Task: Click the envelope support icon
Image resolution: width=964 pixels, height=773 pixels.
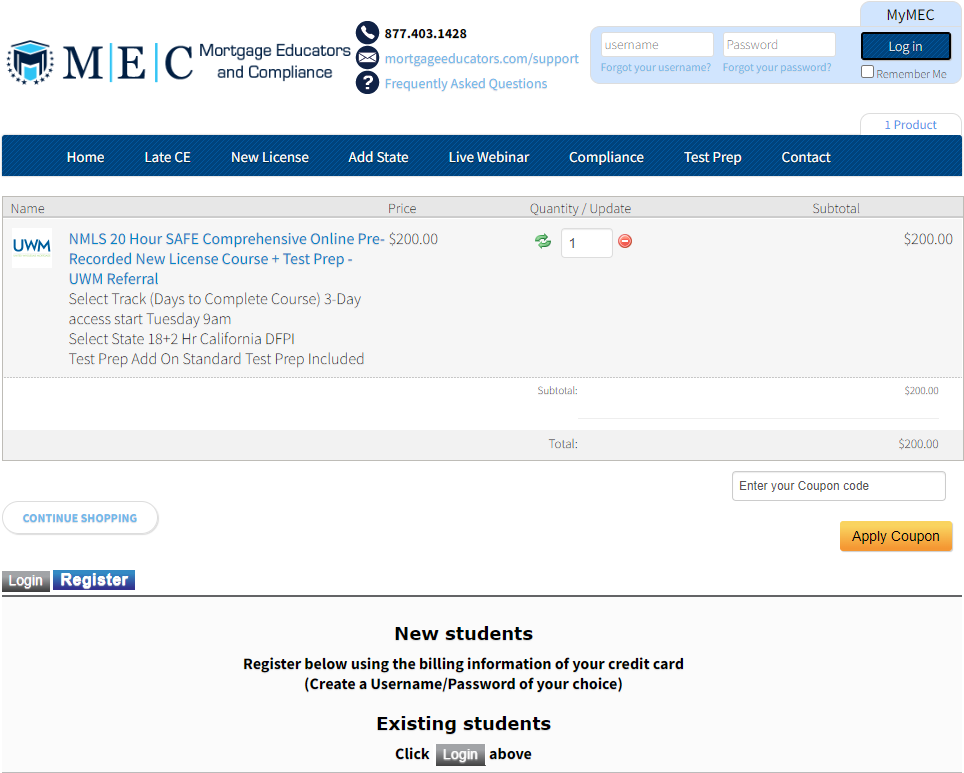Action: pos(367,58)
